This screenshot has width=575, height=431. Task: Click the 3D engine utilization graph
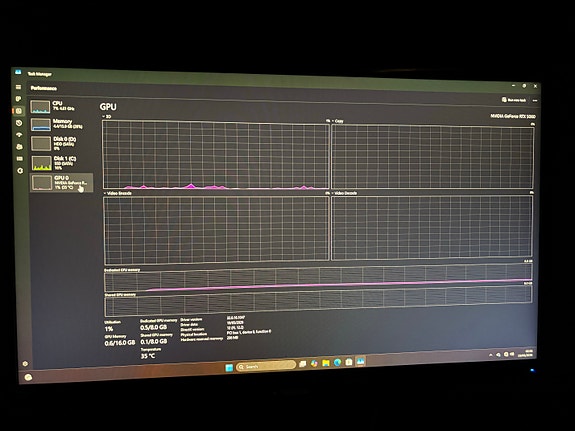[x=216, y=155]
